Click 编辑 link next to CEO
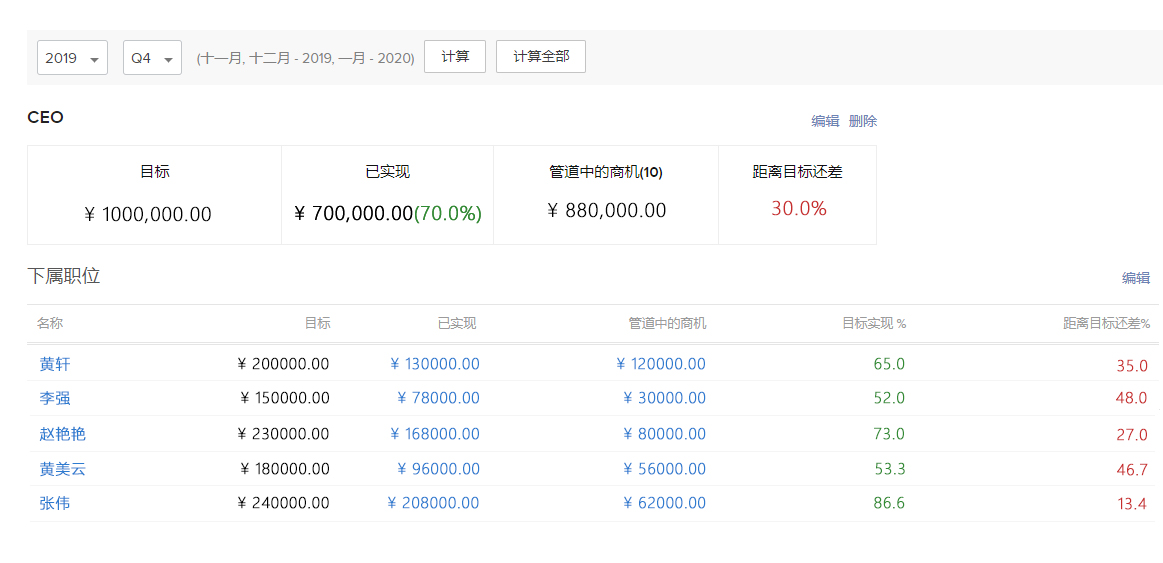Image resolution: width=1163 pixels, height=563 pixels. (x=825, y=121)
